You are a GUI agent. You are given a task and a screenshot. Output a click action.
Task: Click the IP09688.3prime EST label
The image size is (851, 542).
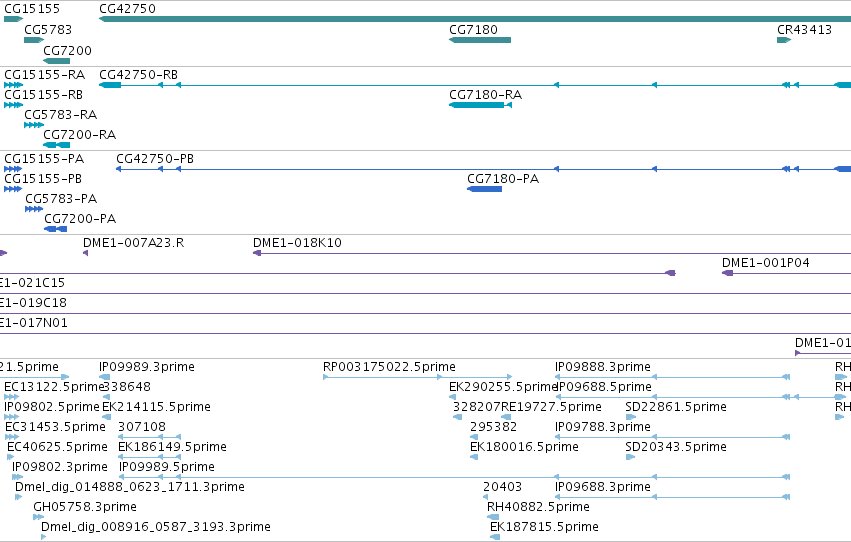coord(603,487)
